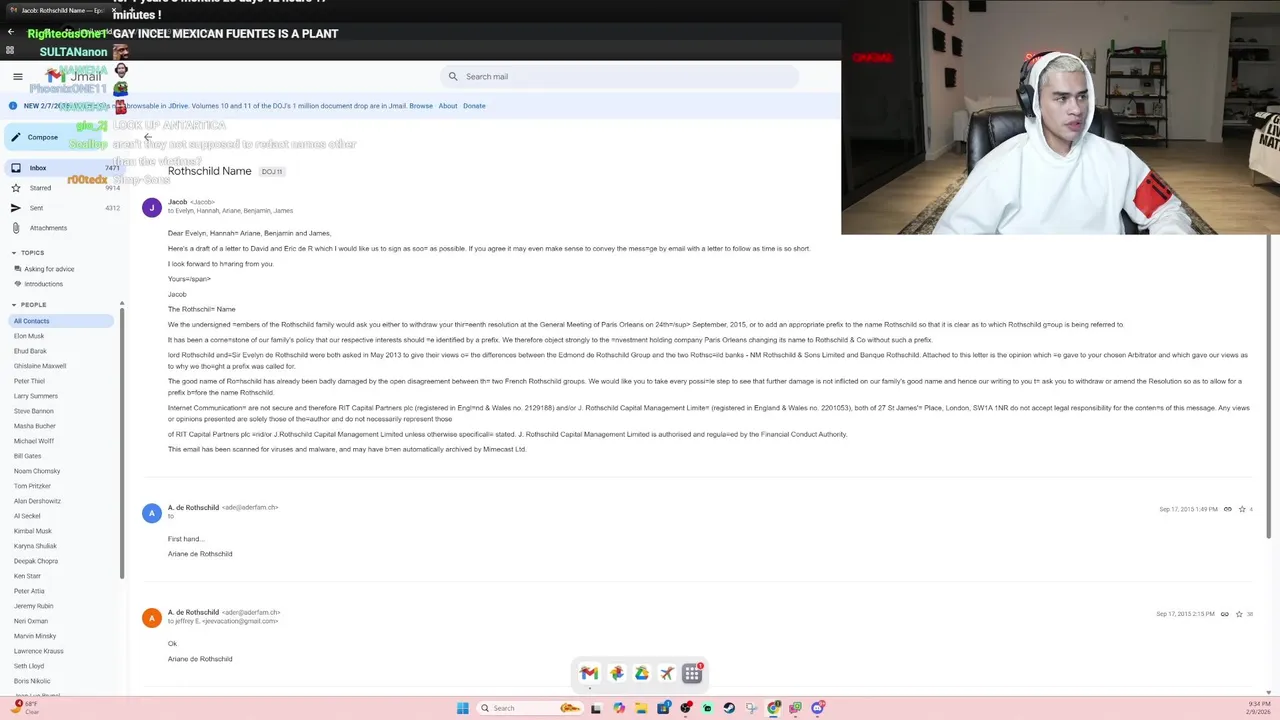Open the airplane Flights dock icon
1280x720 pixels.
pyautogui.click(x=667, y=673)
